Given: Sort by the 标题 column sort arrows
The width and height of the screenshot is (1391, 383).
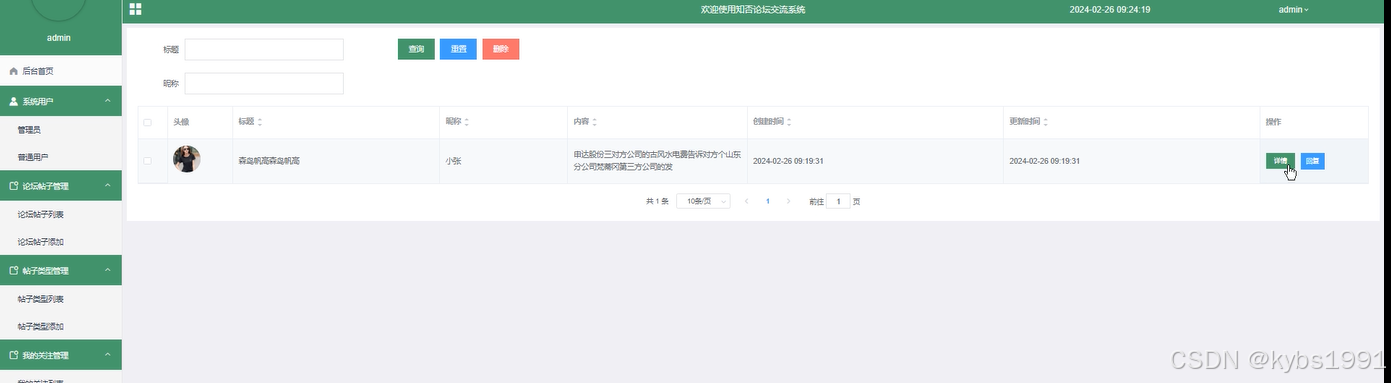Looking at the screenshot, I should pyautogui.click(x=260, y=122).
